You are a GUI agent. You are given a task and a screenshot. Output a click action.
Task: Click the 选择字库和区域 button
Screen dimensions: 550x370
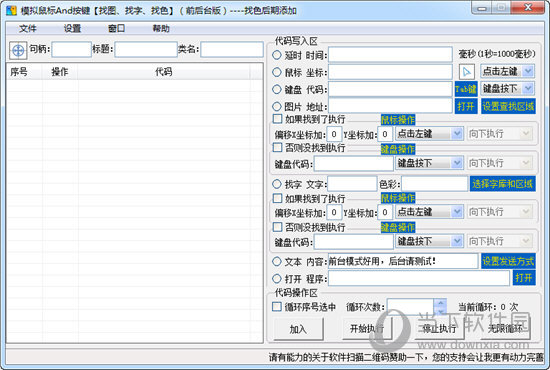(503, 184)
